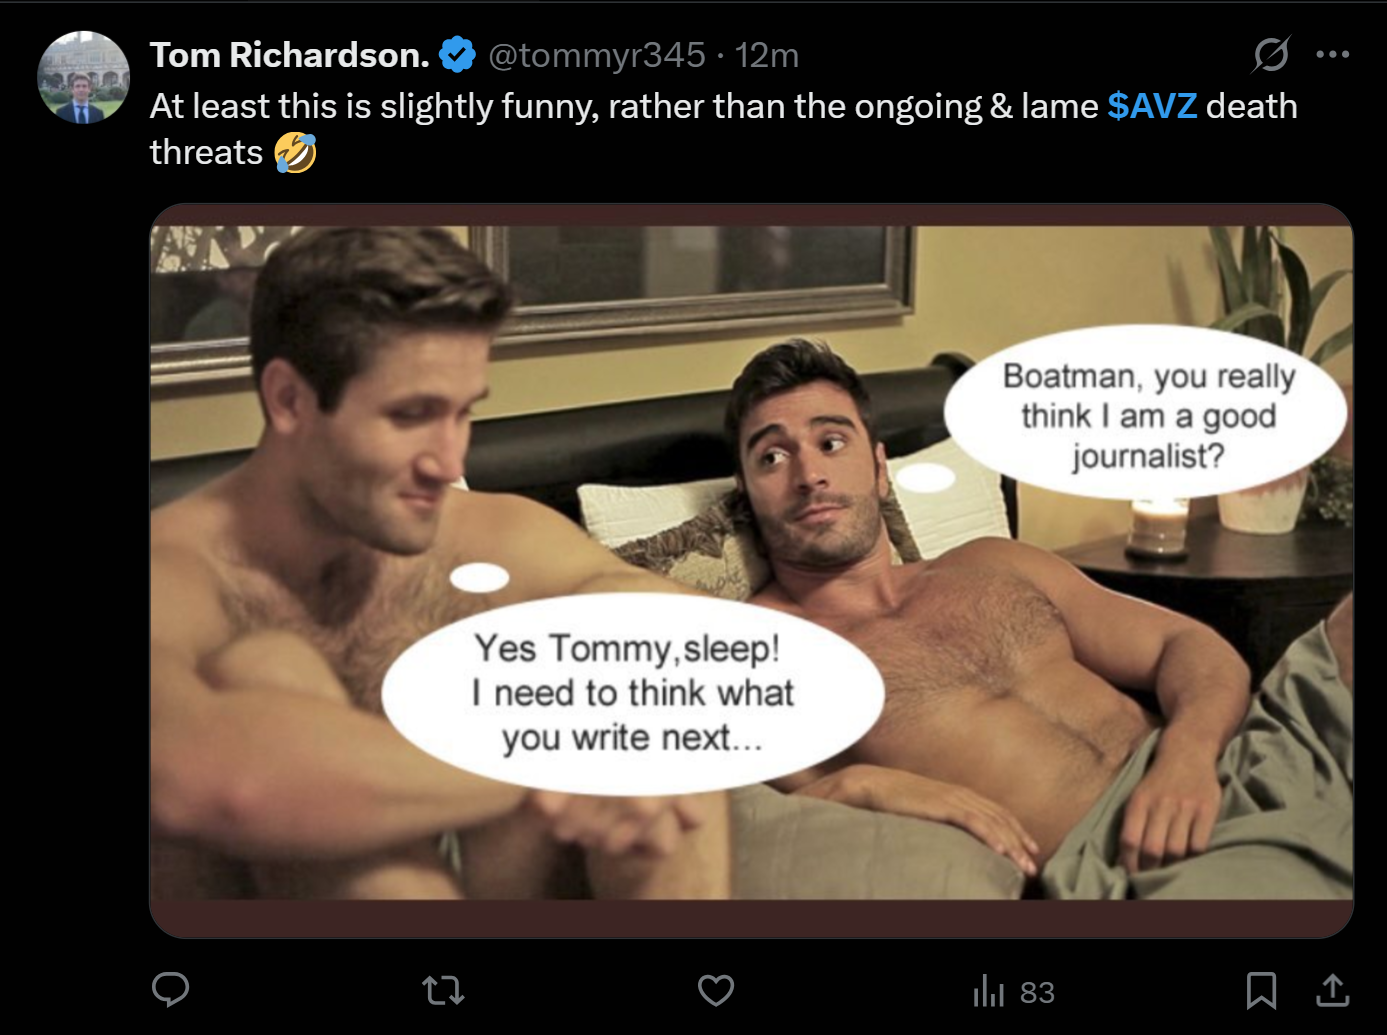
Task: Open the three-dot more options menu
Action: pos(1333,54)
